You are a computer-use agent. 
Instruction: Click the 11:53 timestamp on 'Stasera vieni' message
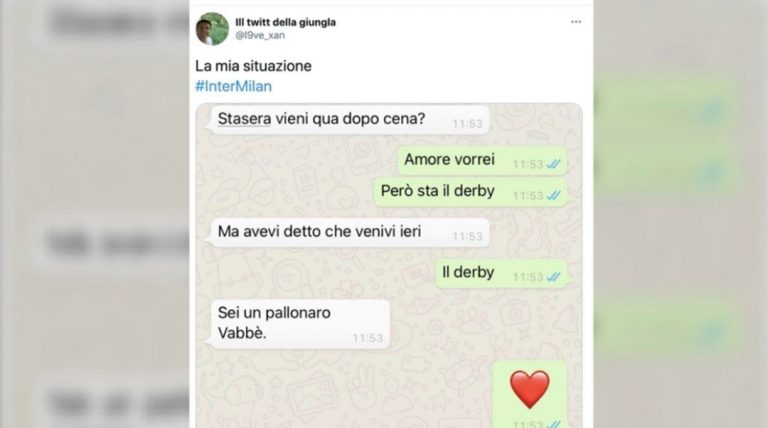(467, 124)
